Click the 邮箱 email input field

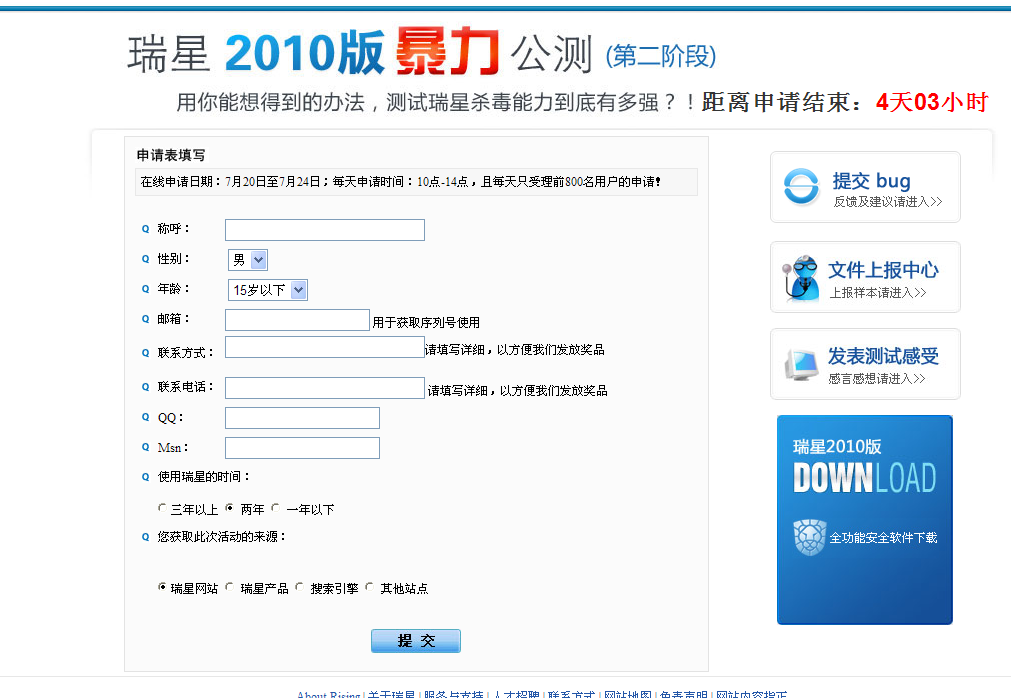(x=297, y=320)
